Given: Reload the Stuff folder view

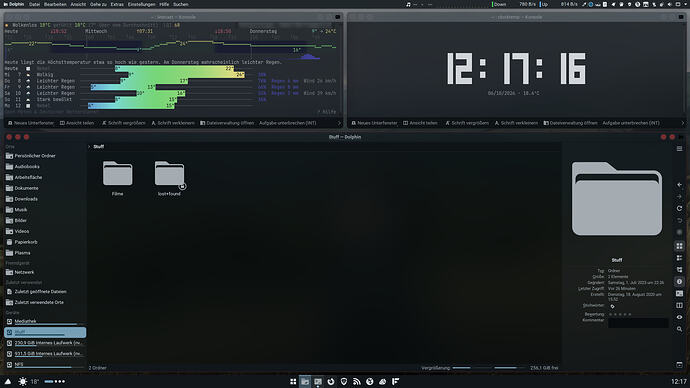Looking at the screenshot, I should (679, 209).
